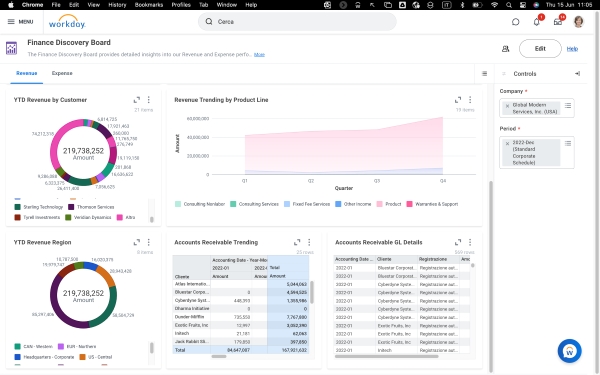This screenshot has width=600, height=375.
Task: Maximize Revenue Trending by Product Line chart
Action: (458, 100)
